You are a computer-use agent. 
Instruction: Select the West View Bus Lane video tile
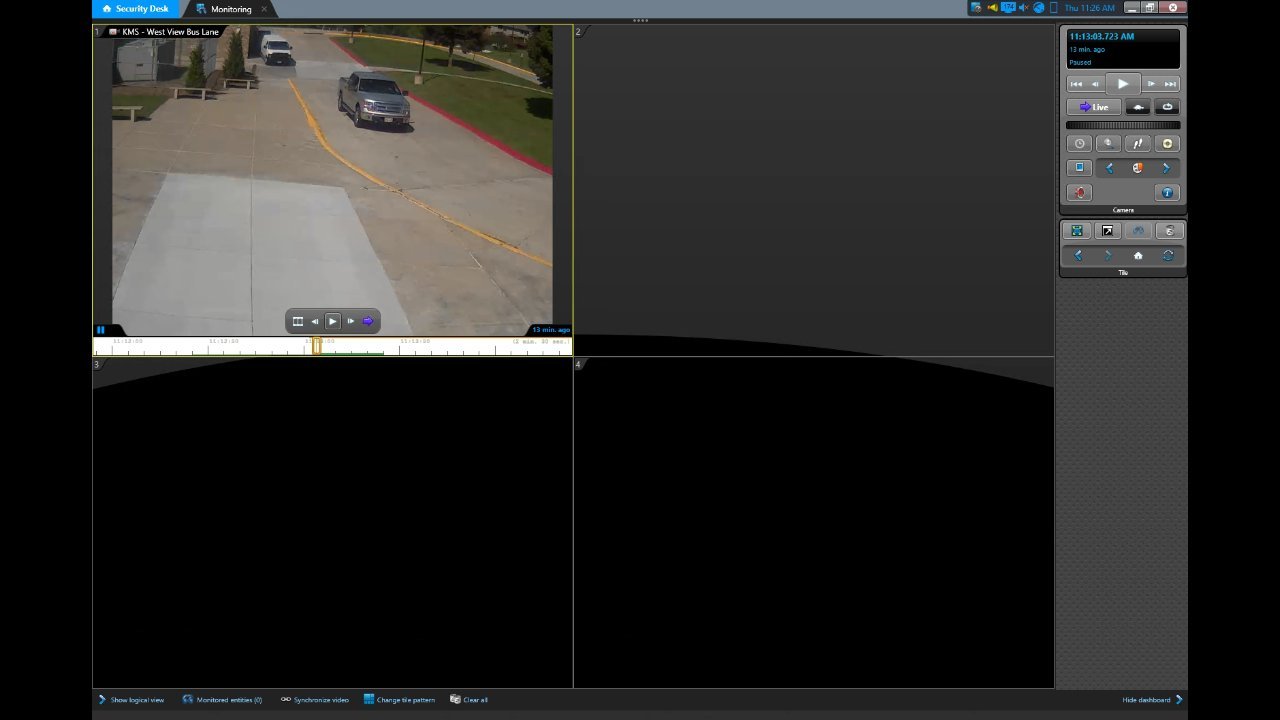pyautogui.click(x=332, y=180)
